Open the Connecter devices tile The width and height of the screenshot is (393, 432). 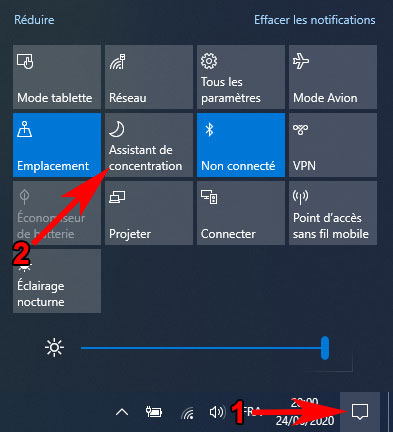click(x=241, y=213)
